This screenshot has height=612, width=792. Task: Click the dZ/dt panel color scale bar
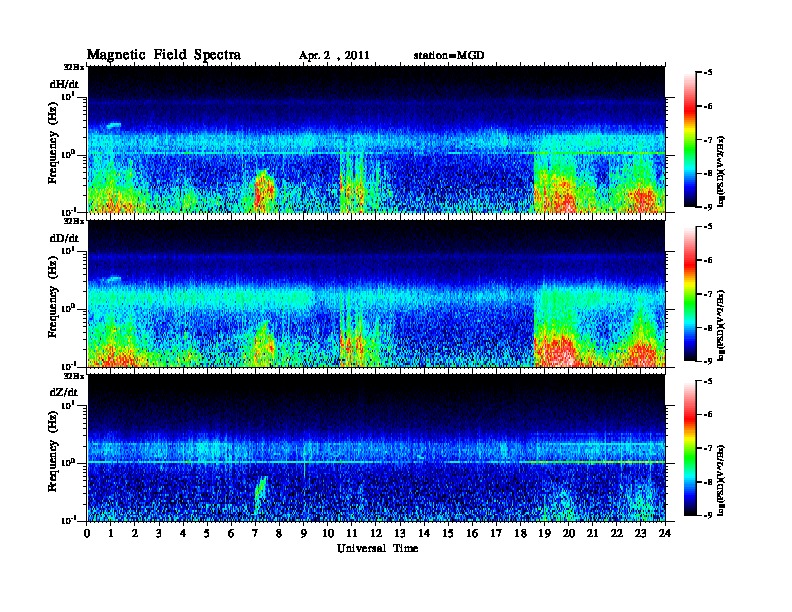[690, 448]
